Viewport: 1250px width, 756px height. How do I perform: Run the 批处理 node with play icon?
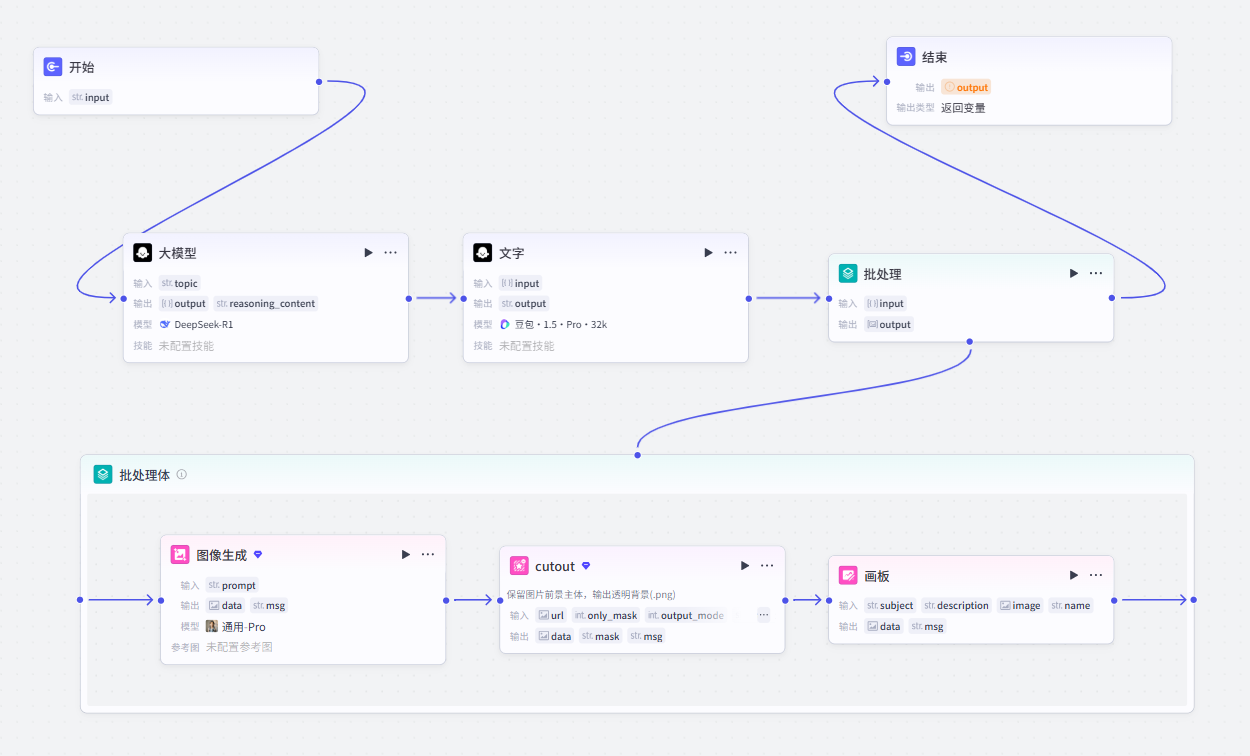1074,273
